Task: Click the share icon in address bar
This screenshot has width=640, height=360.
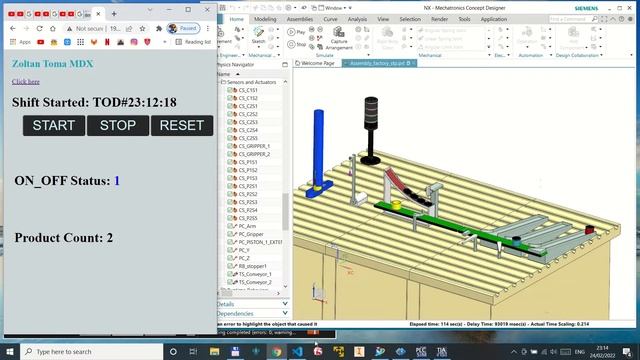Action: [x=129, y=29]
